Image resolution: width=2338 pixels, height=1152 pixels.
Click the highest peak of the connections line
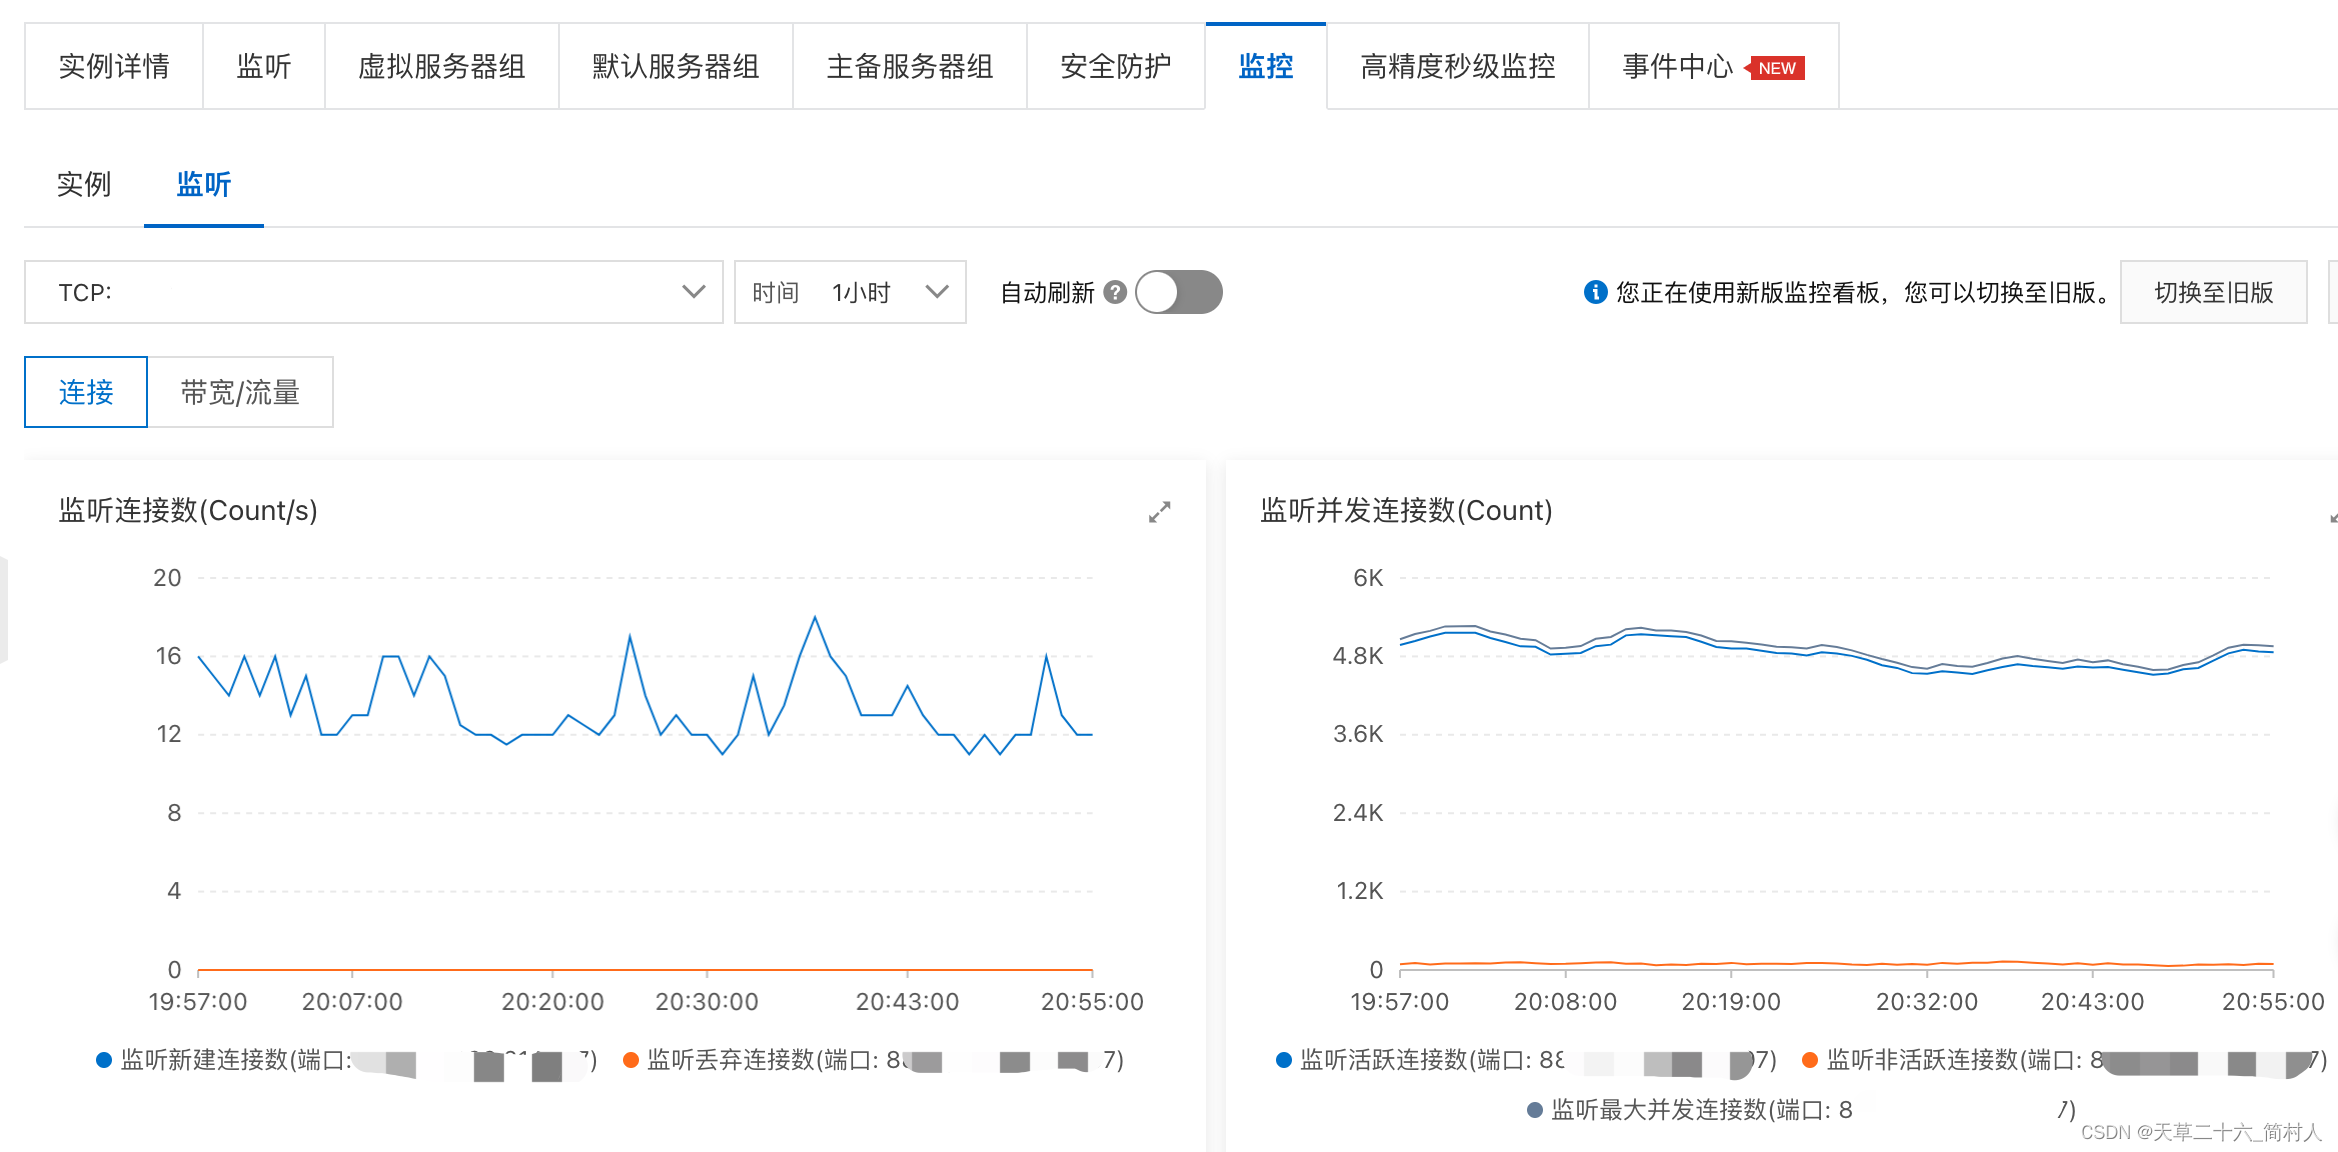coord(815,617)
